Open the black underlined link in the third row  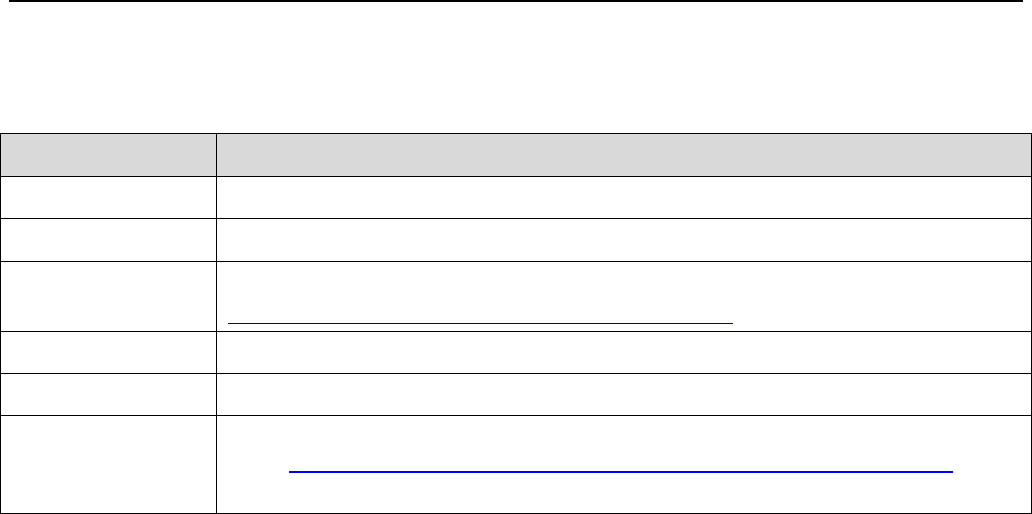pos(480,322)
